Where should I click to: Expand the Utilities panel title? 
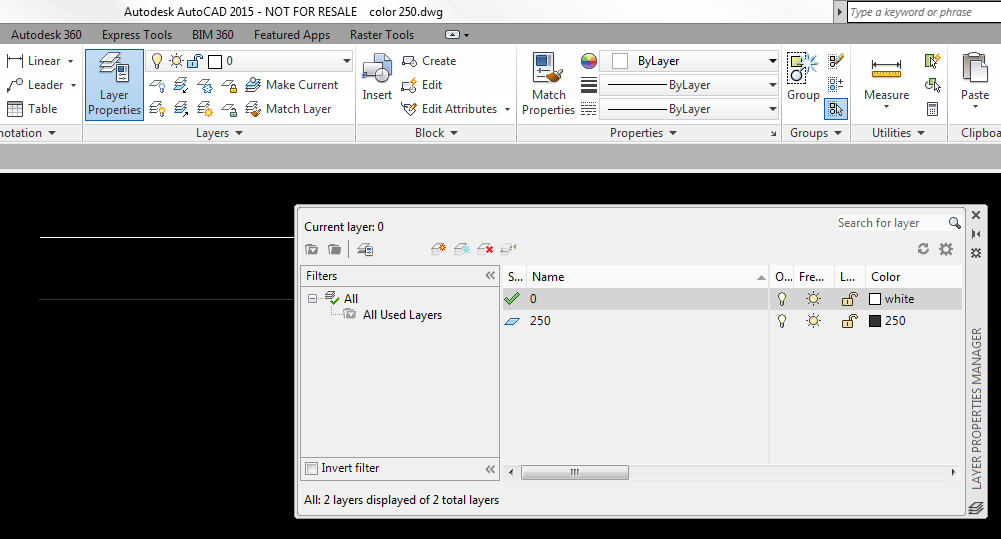click(898, 133)
